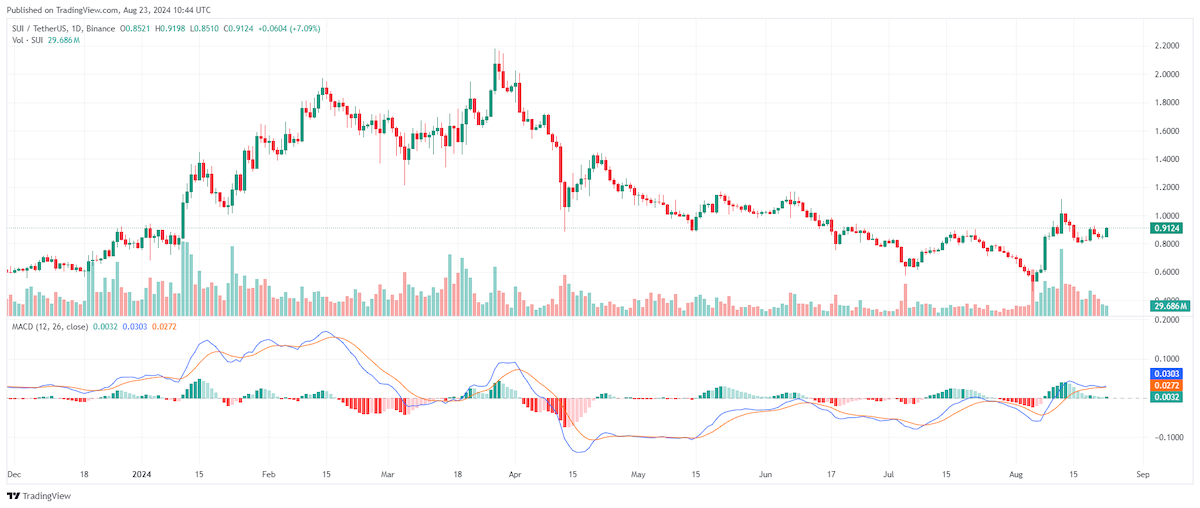Click the 2.2000 price axis label
Screen dimensions: 1200x508
1166,46
